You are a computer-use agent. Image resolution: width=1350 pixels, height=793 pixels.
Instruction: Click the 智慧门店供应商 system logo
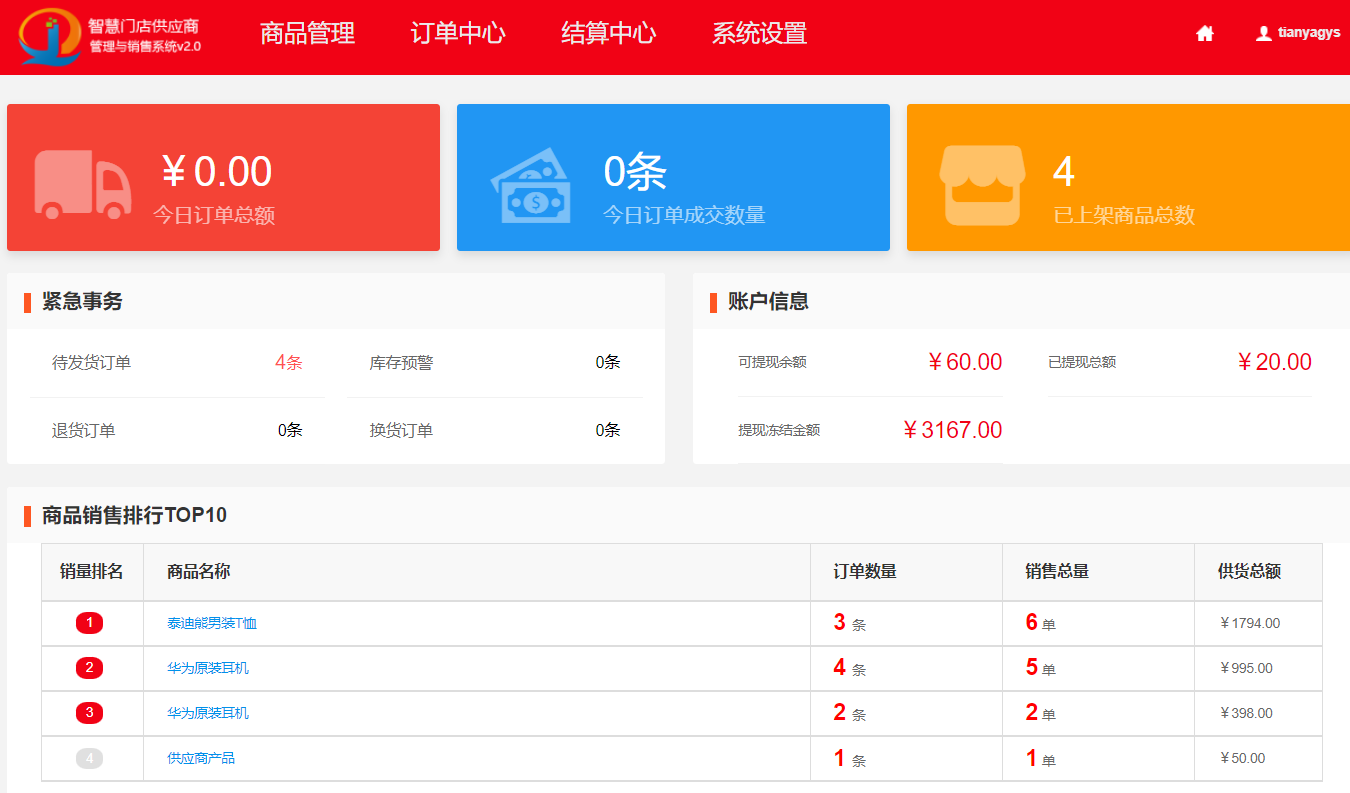pos(110,36)
